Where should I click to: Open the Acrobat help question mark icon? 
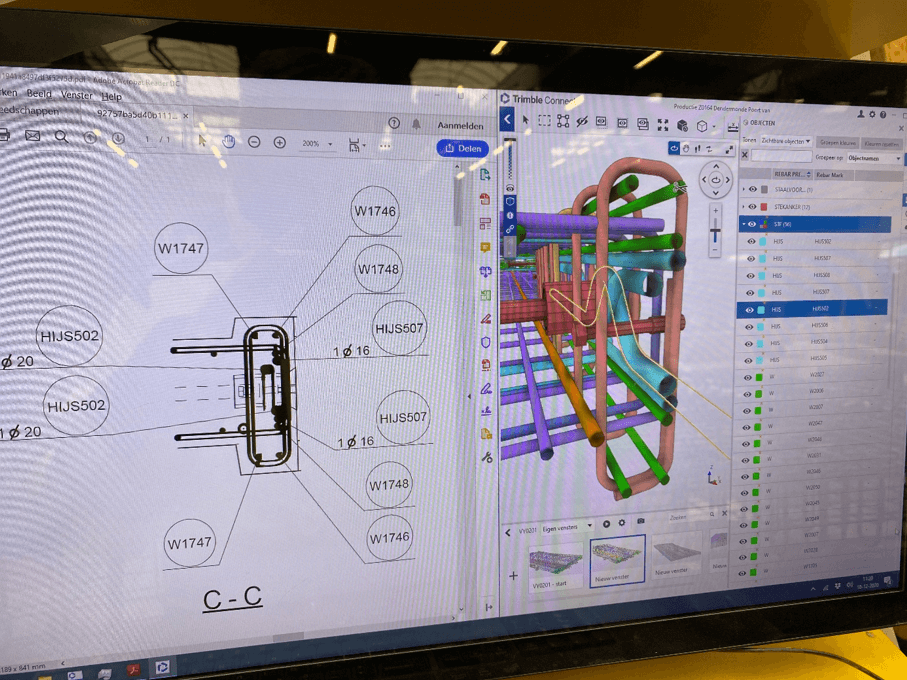click(394, 123)
